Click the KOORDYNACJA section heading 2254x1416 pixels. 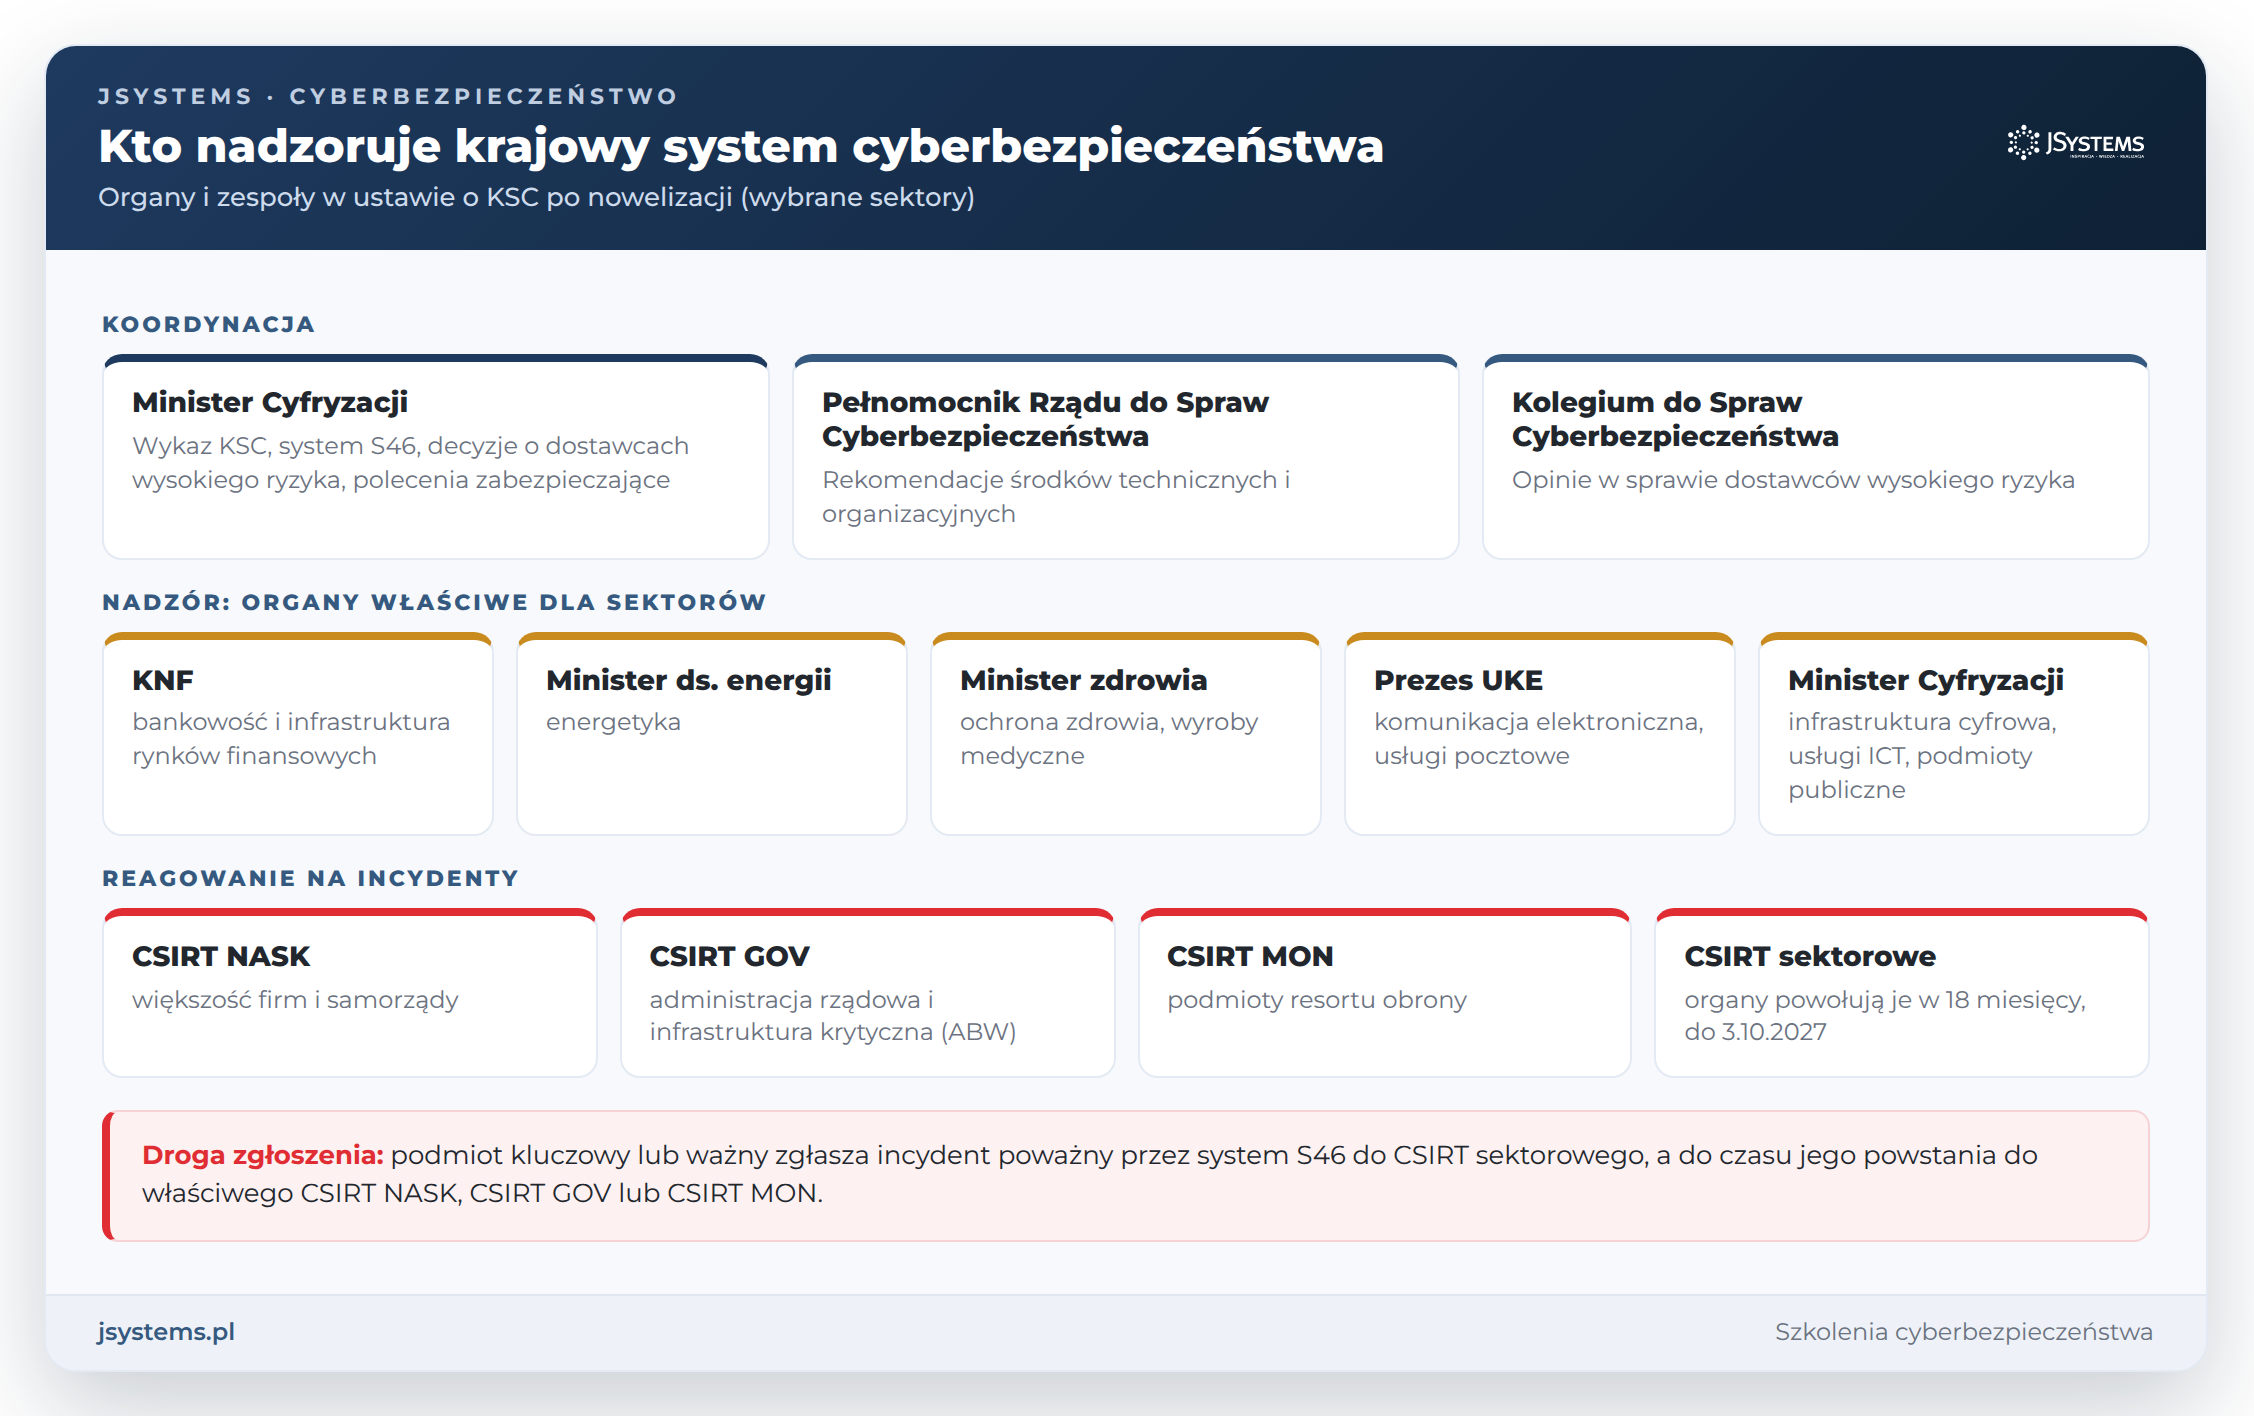(x=209, y=324)
